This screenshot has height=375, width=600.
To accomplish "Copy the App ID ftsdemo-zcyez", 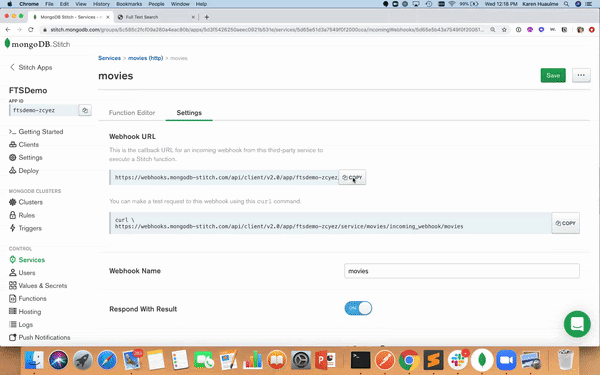I will click(x=85, y=110).
